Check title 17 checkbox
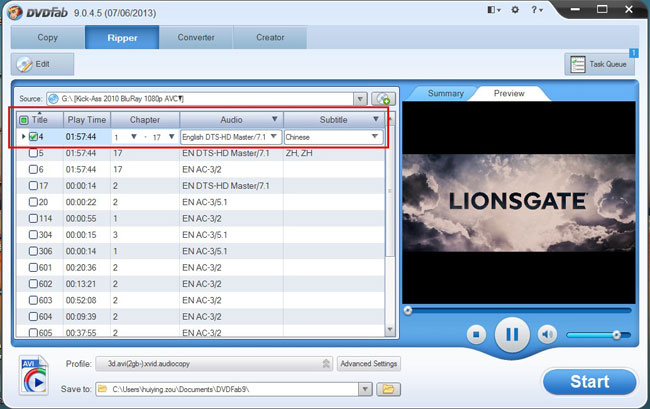650x409 pixels. [33, 186]
